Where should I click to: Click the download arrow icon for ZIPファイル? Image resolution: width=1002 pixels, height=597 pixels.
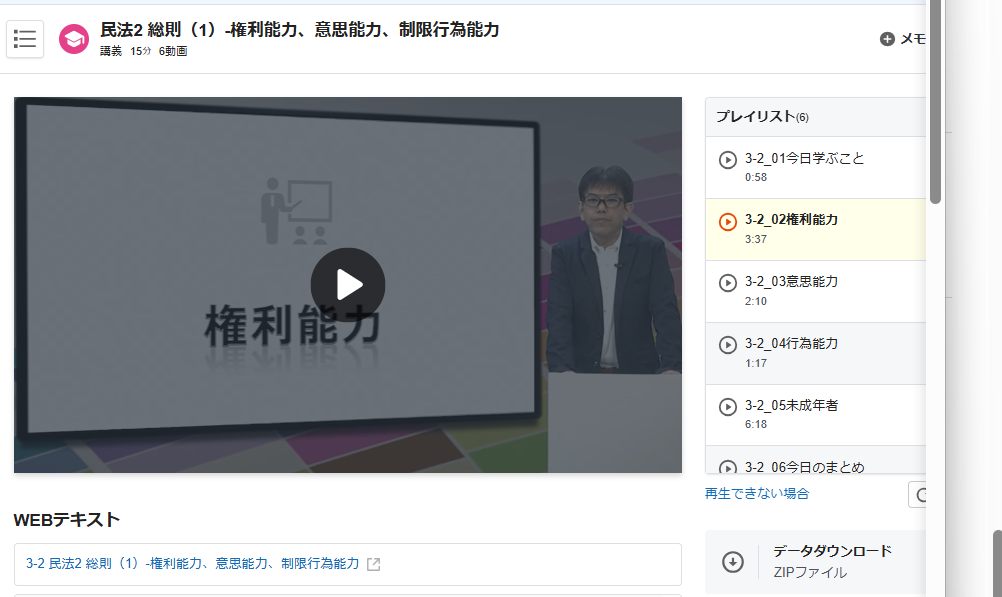click(733, 562)
